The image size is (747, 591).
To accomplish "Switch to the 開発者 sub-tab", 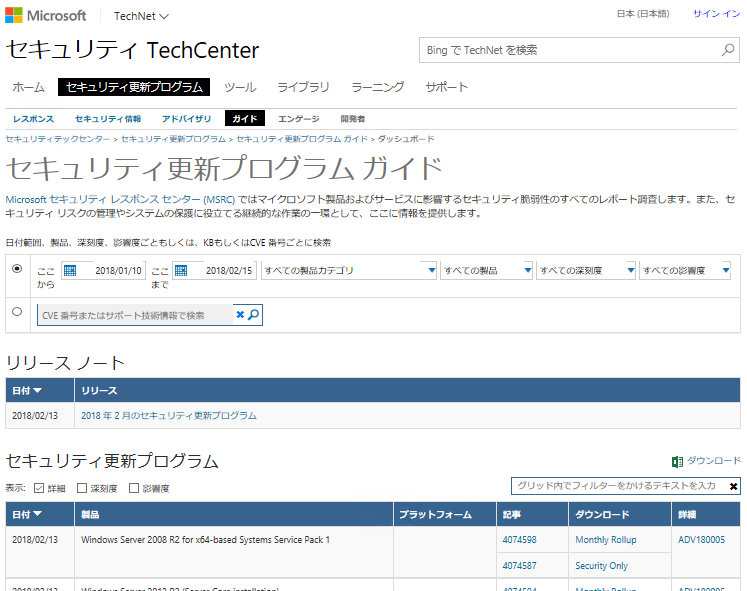I will coord(353,119).
